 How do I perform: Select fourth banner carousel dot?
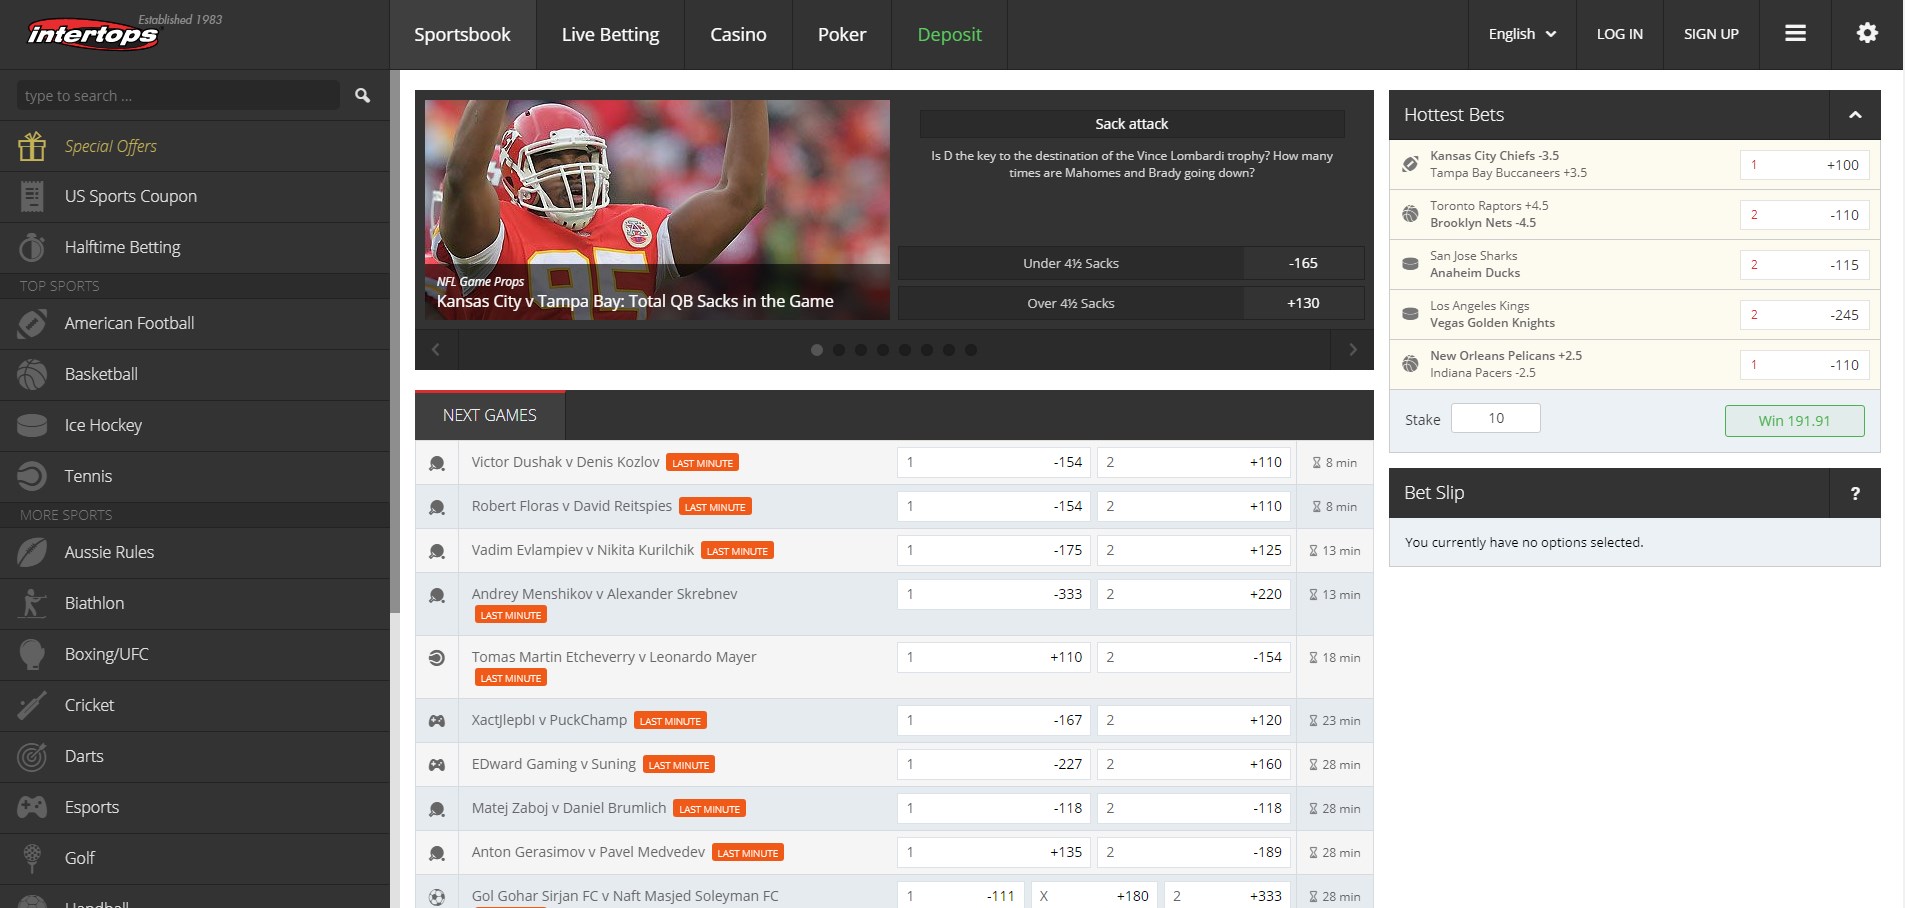coord(883,350)
